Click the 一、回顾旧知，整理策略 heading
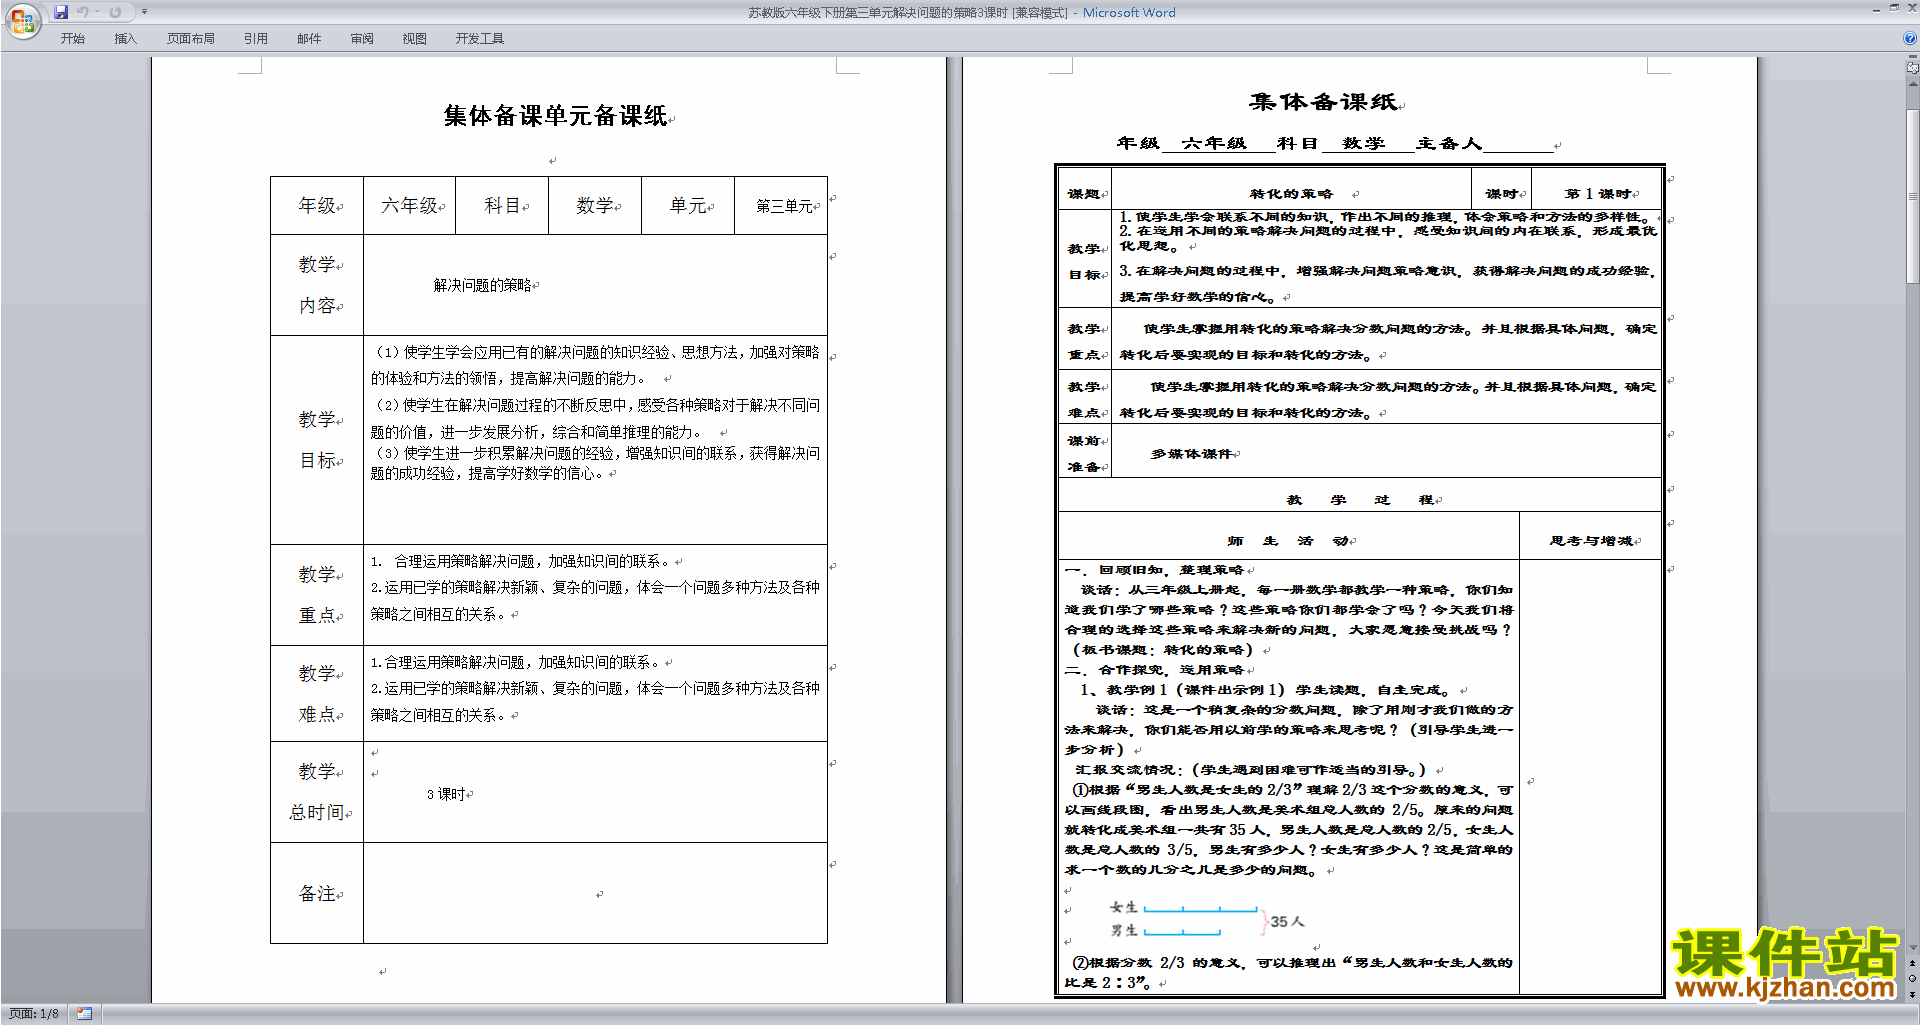This screenshot has width=1920, height=1025. [x=1155, y=570]
